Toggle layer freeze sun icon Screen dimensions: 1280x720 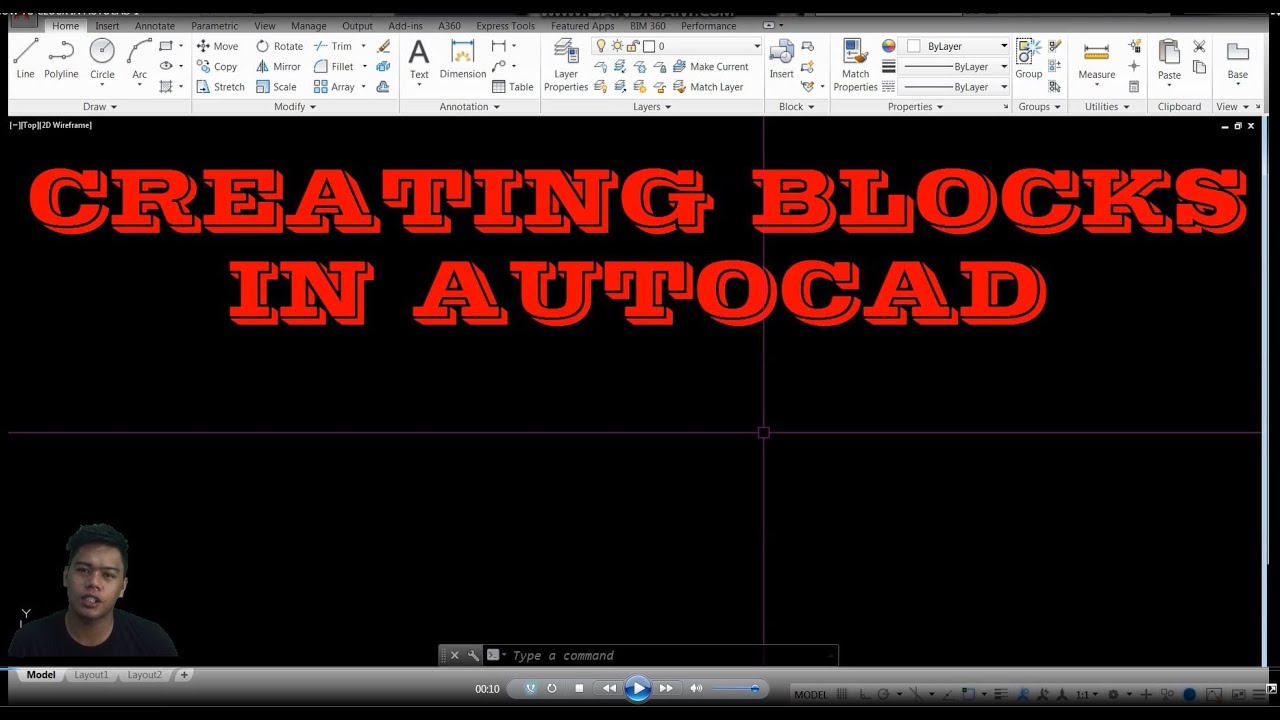pos(617,46)
